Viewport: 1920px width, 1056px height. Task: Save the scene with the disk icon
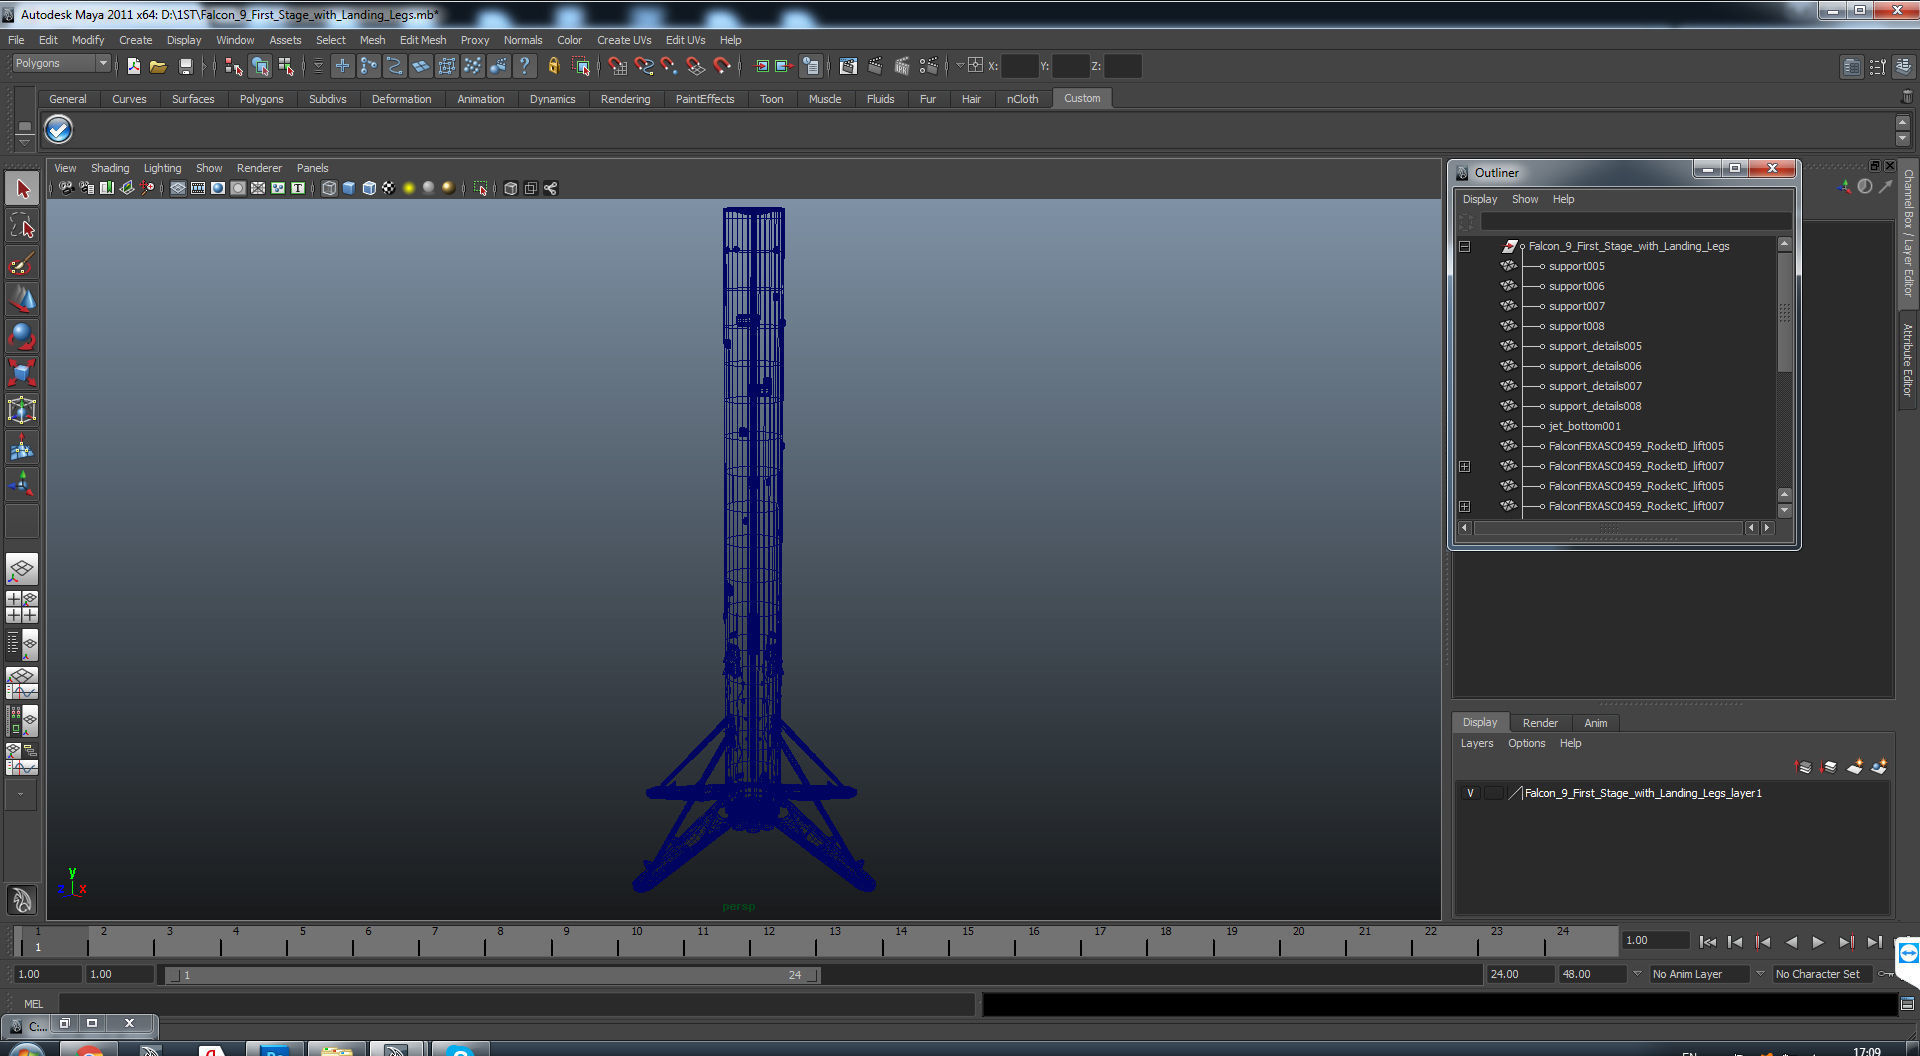(185, 66)
